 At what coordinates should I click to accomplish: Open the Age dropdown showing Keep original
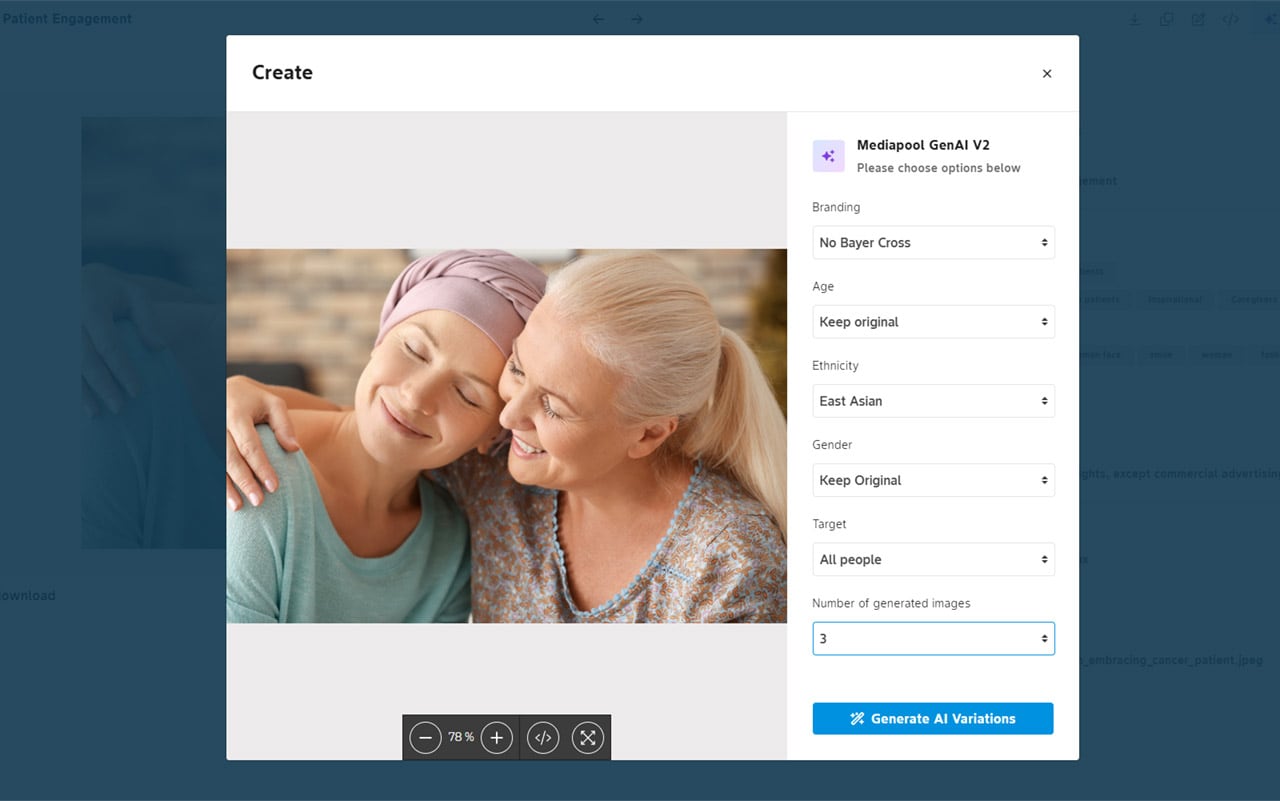point(934,322)
